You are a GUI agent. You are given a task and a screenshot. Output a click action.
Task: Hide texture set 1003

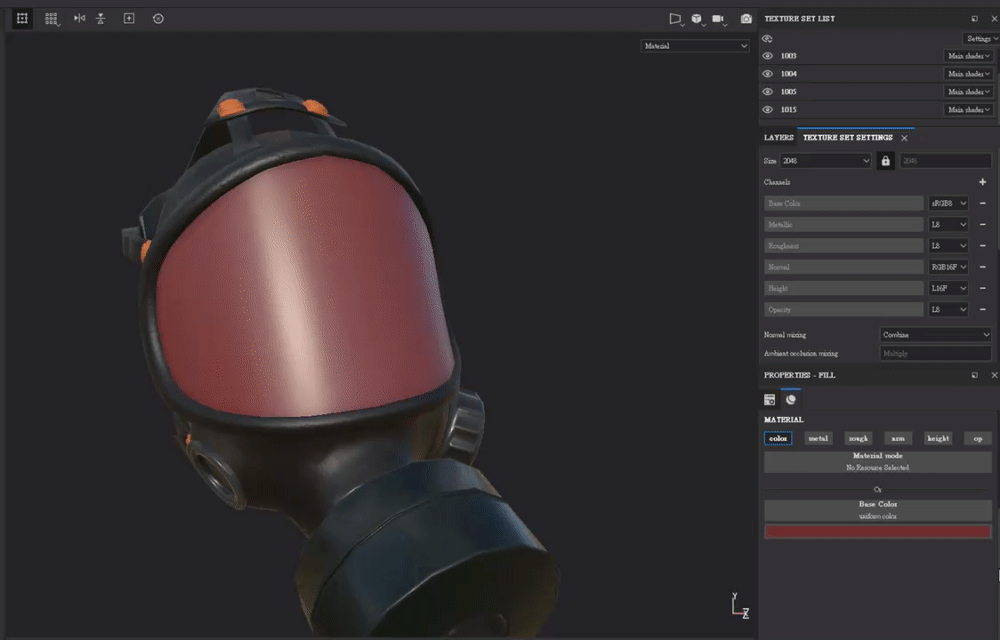click(x=768, y=56)
